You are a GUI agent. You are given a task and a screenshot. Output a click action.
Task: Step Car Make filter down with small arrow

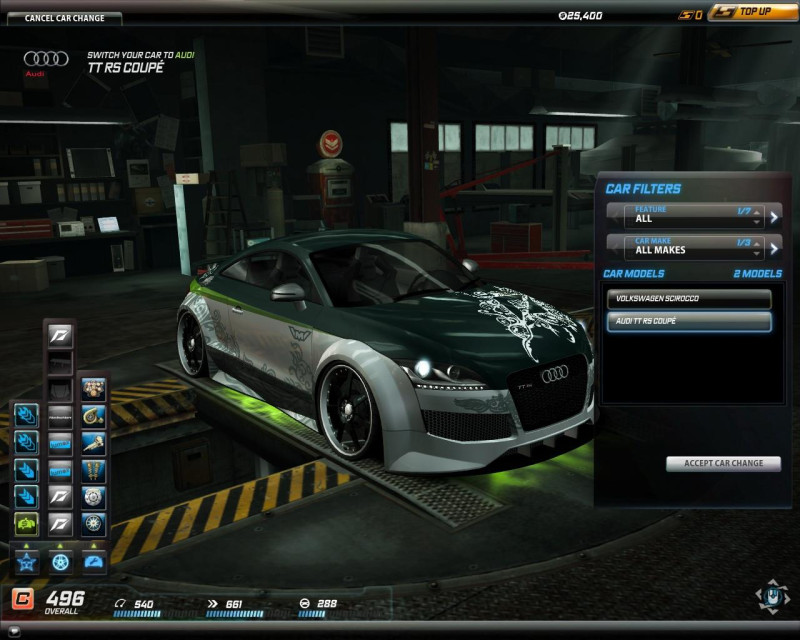click(757, 253)
